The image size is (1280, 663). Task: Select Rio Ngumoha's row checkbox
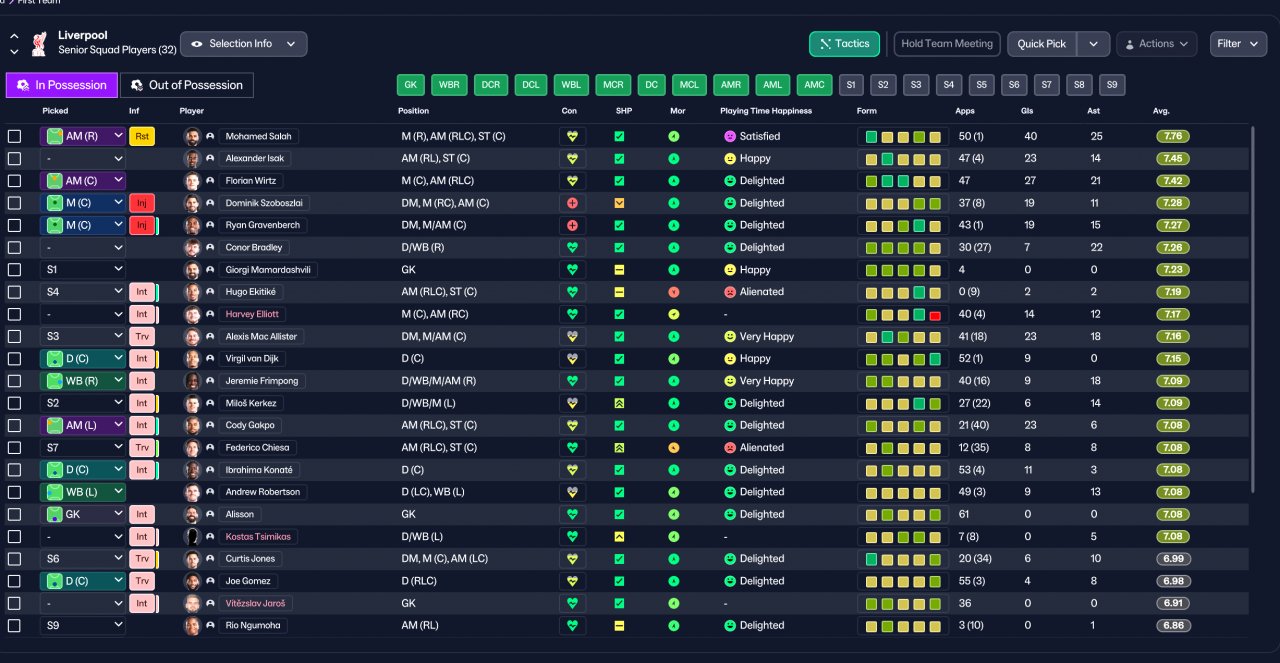[x=14, y=626]
